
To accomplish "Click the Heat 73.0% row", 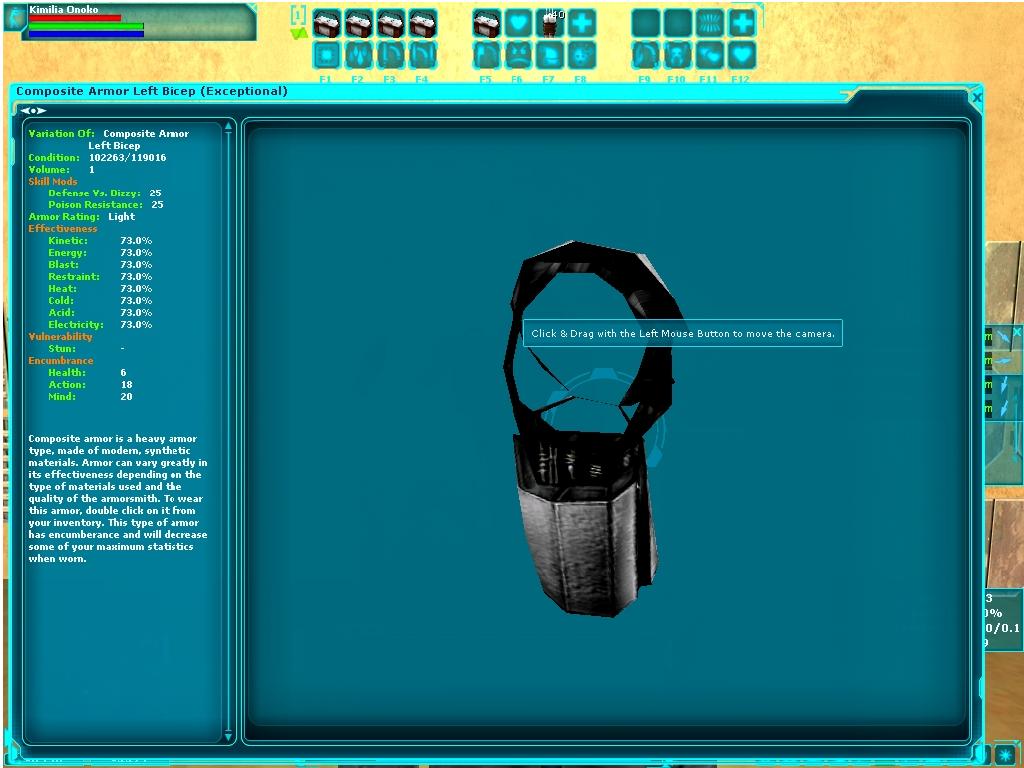I will [100, 288].
